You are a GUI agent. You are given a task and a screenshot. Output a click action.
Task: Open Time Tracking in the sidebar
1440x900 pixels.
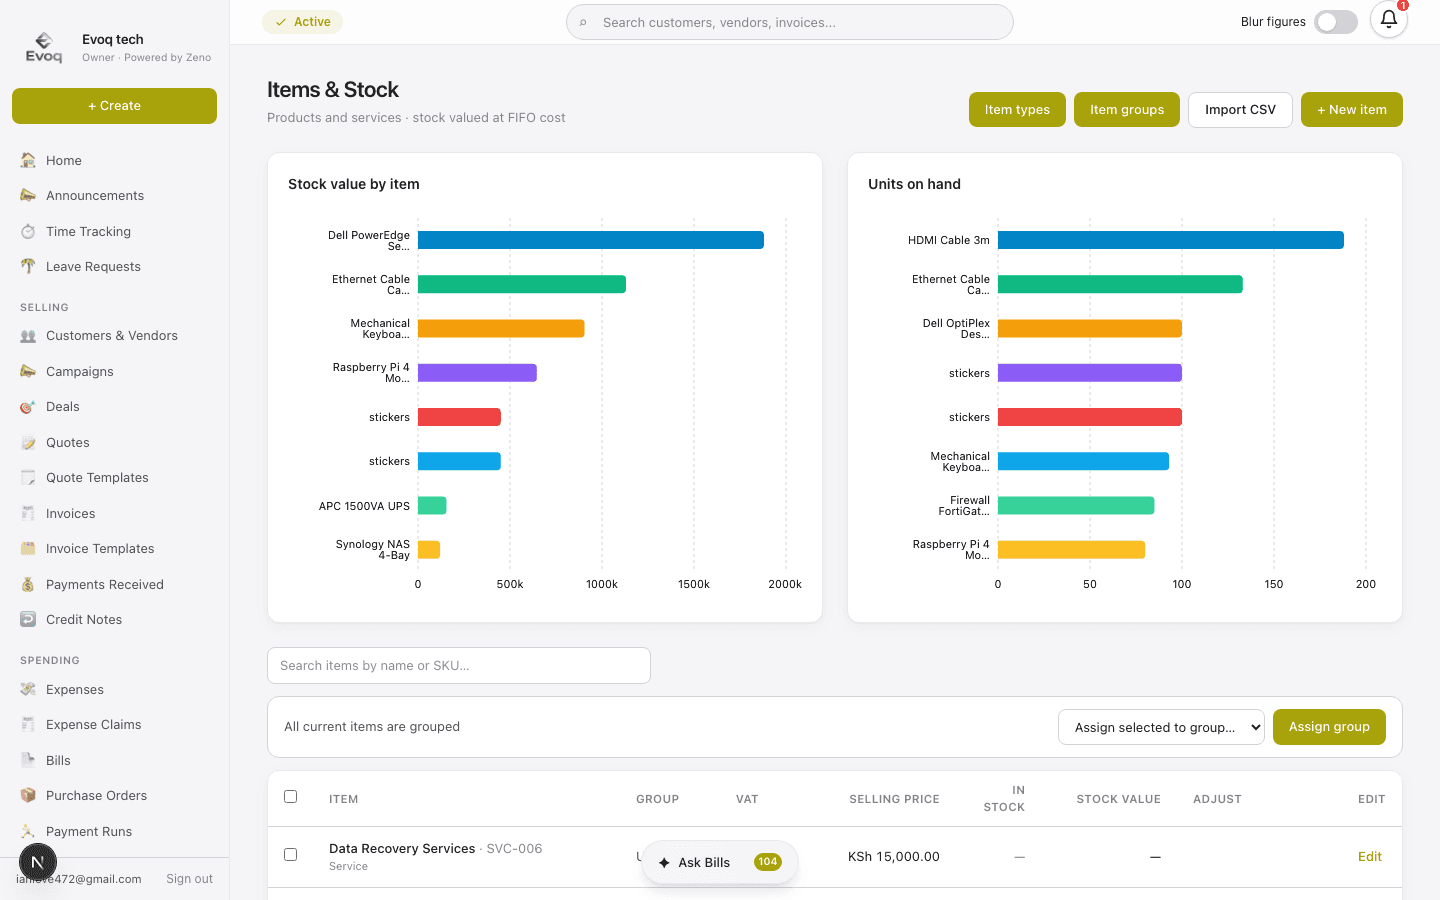pyautogui.click(x=114, y=231)
